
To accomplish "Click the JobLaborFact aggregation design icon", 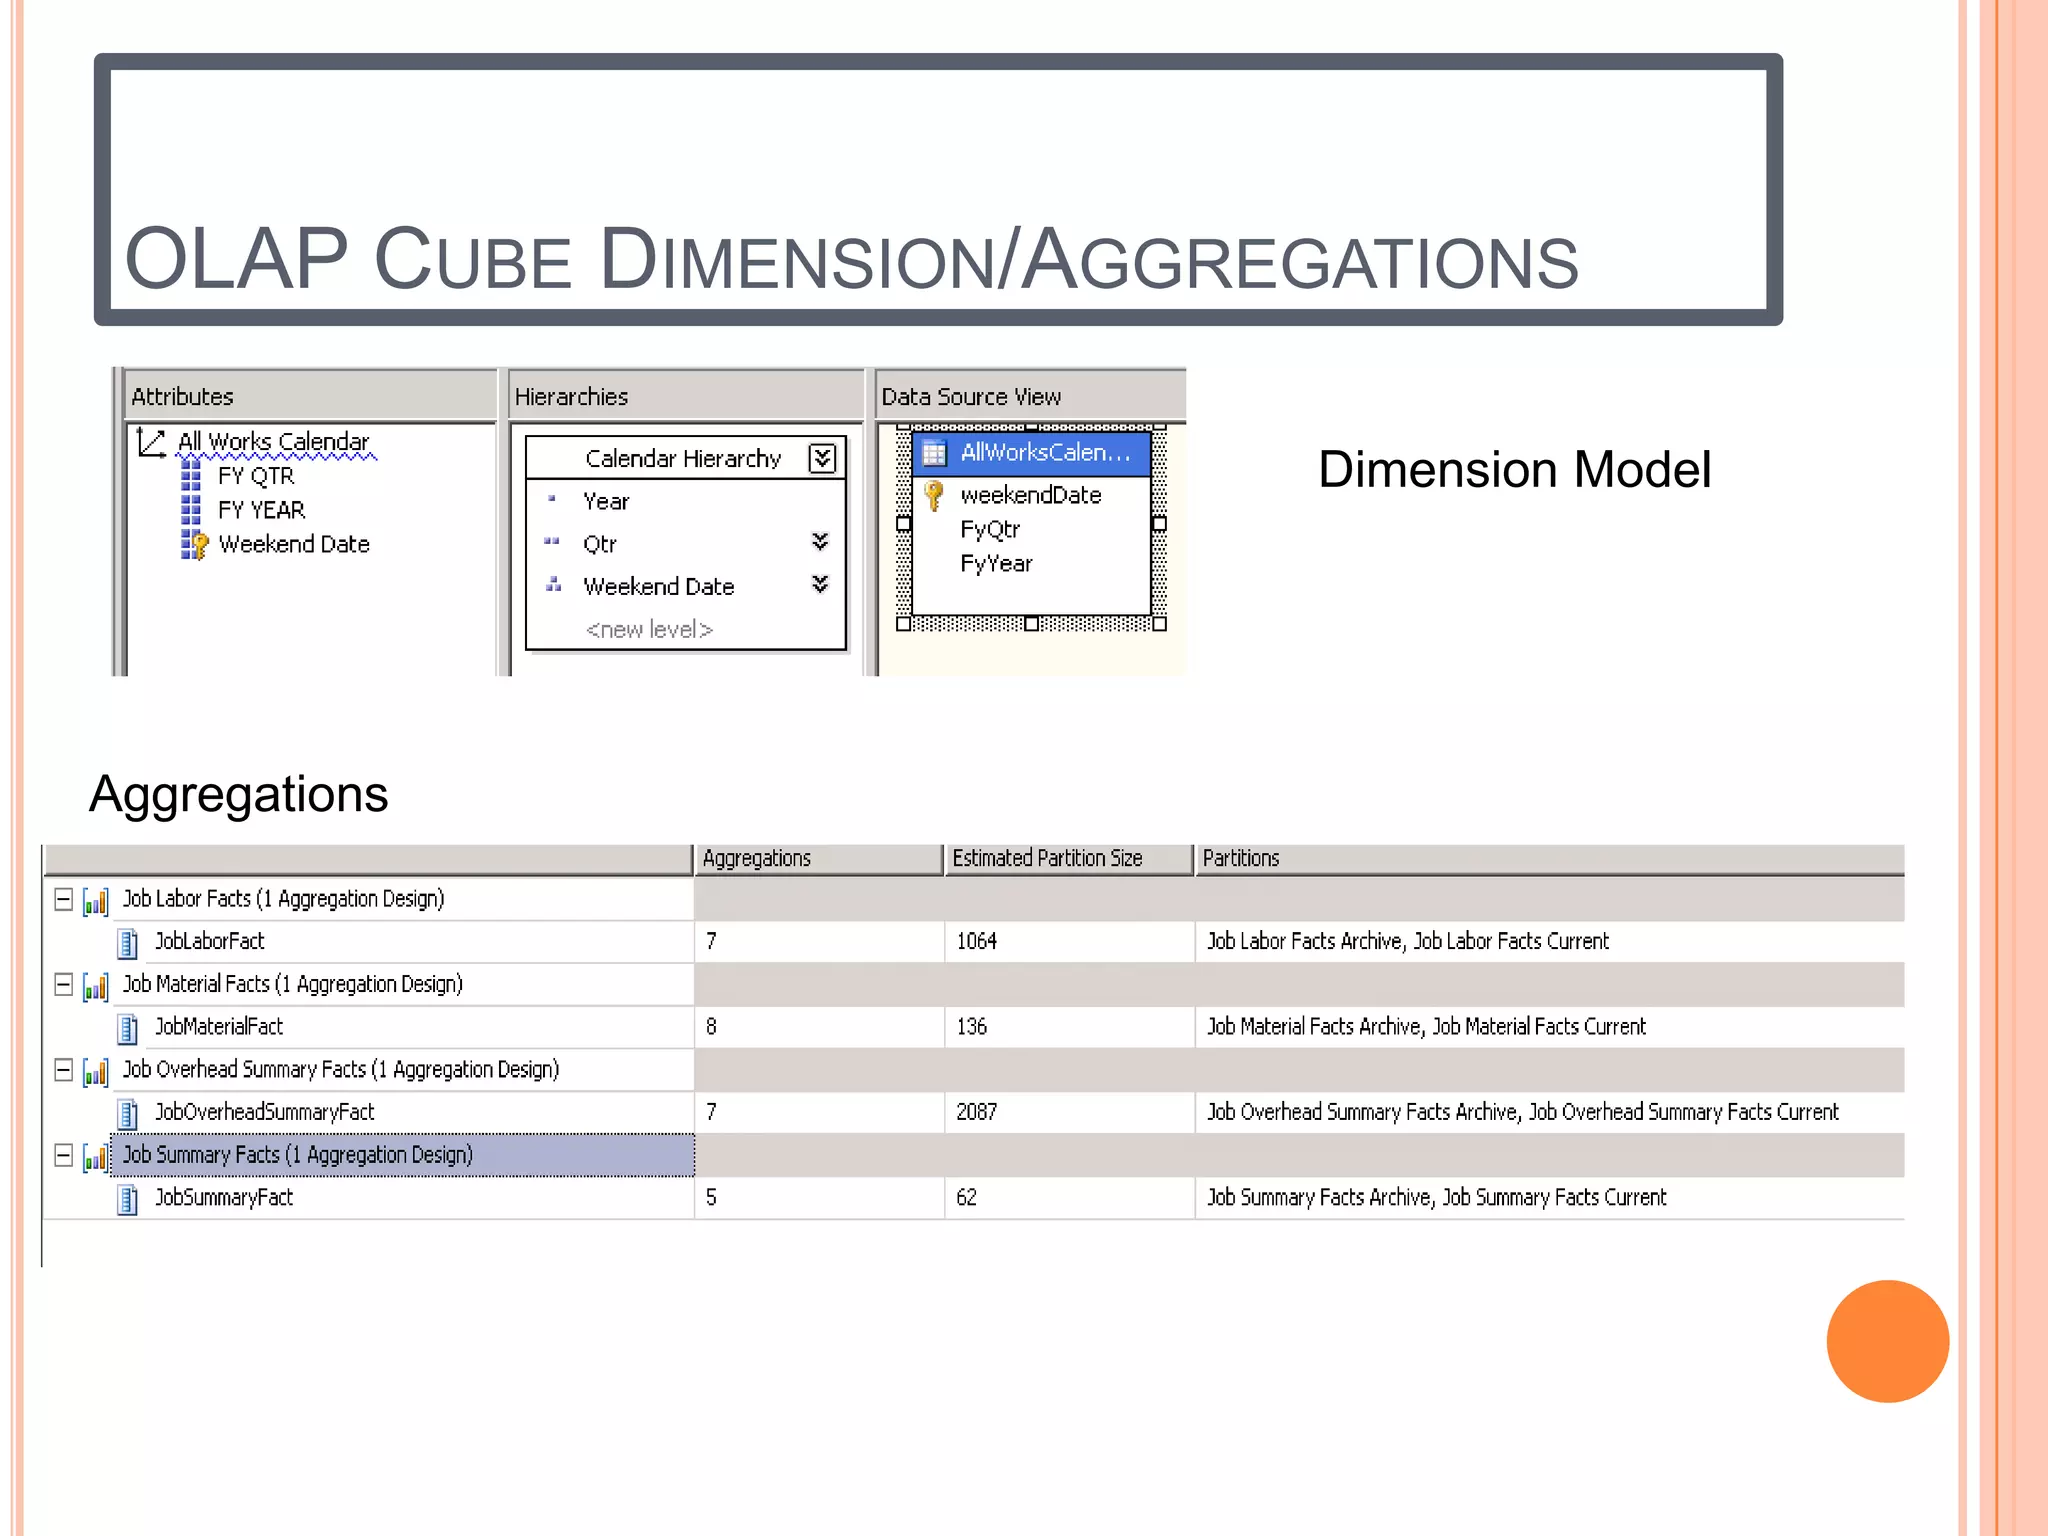I will pos(128,943).
